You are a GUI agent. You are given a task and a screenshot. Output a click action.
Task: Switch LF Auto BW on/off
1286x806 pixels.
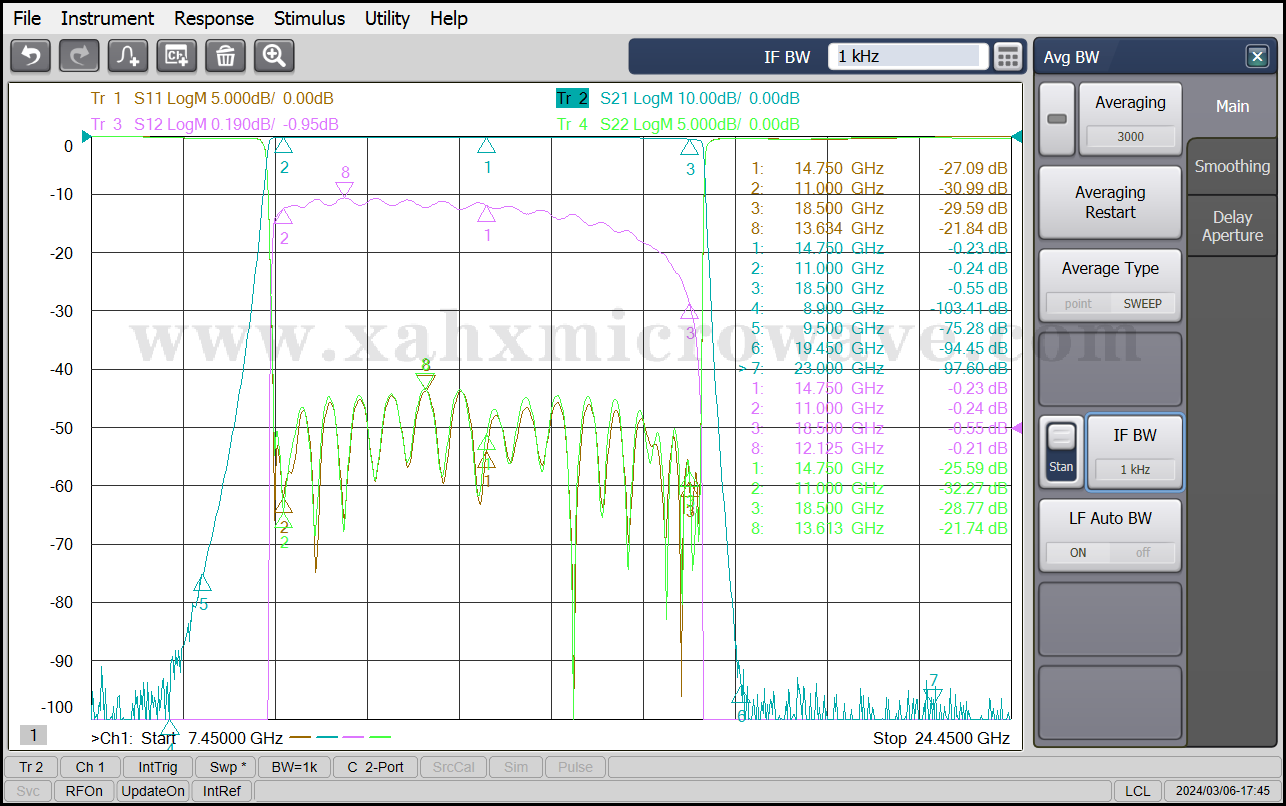(x=1110, y=552)
